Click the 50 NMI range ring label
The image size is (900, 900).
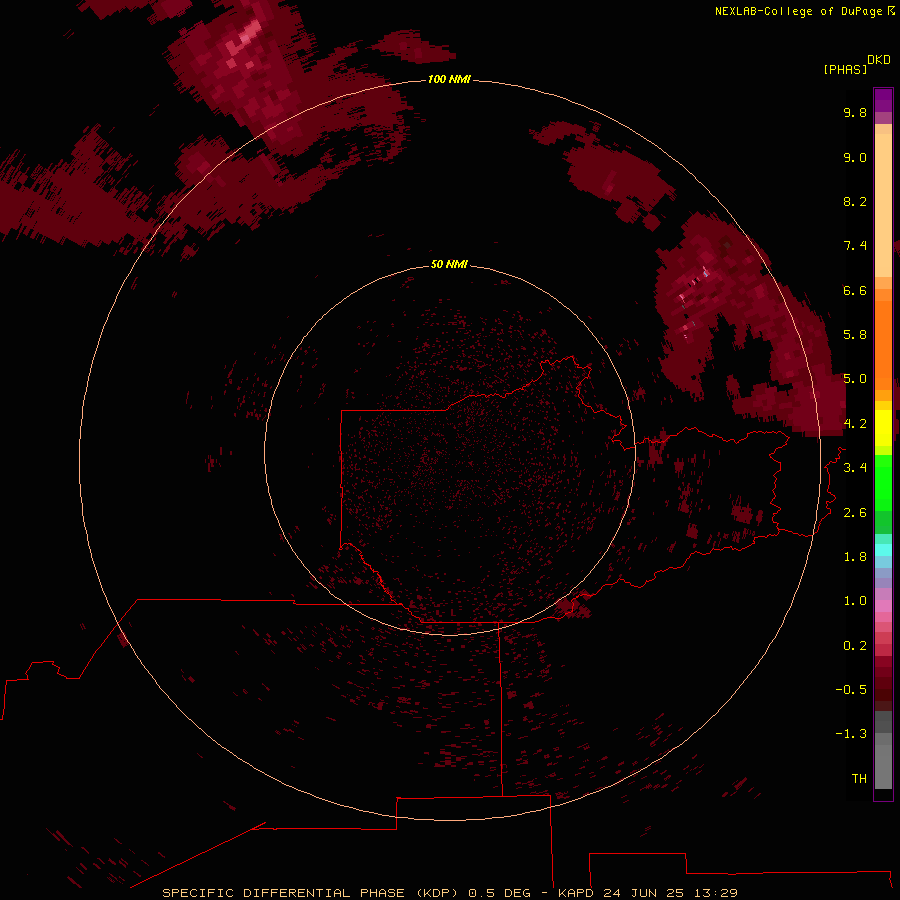[449, 264]
